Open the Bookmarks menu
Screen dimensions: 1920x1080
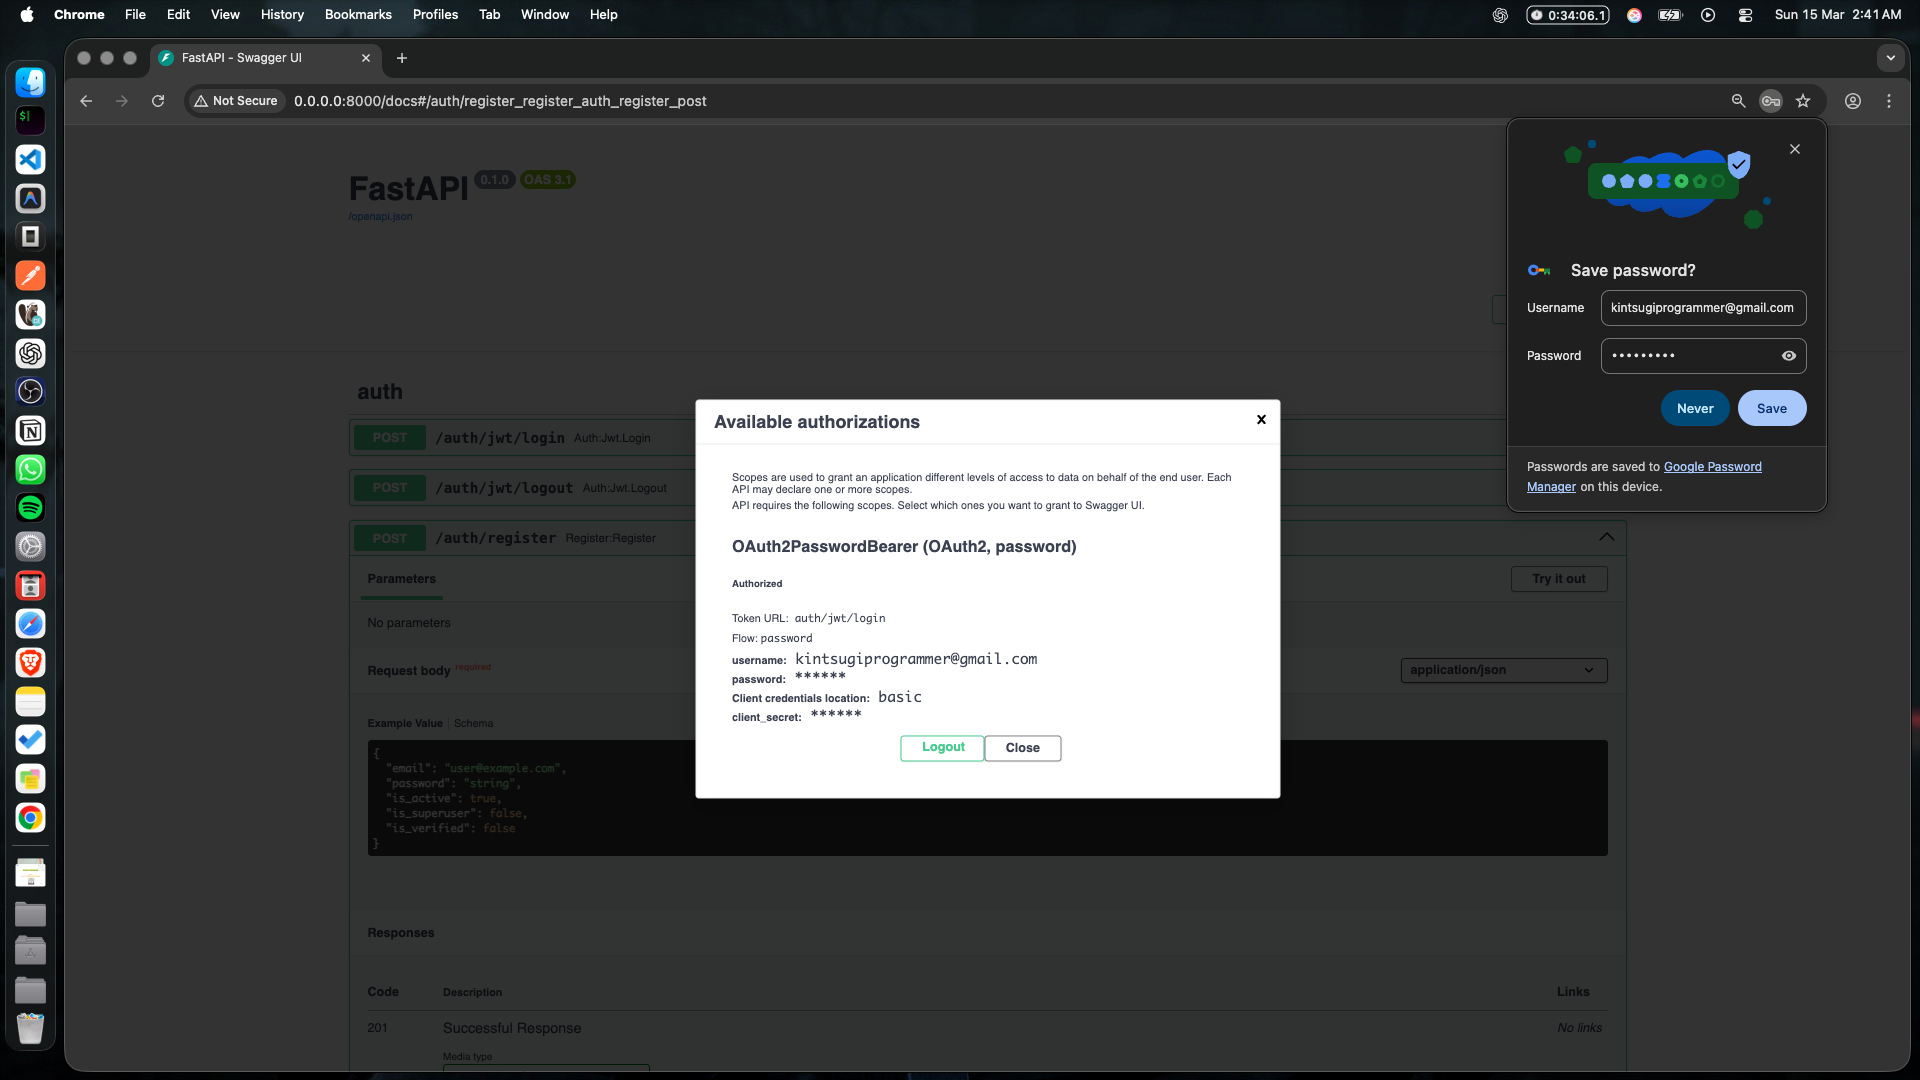[358, 15]
